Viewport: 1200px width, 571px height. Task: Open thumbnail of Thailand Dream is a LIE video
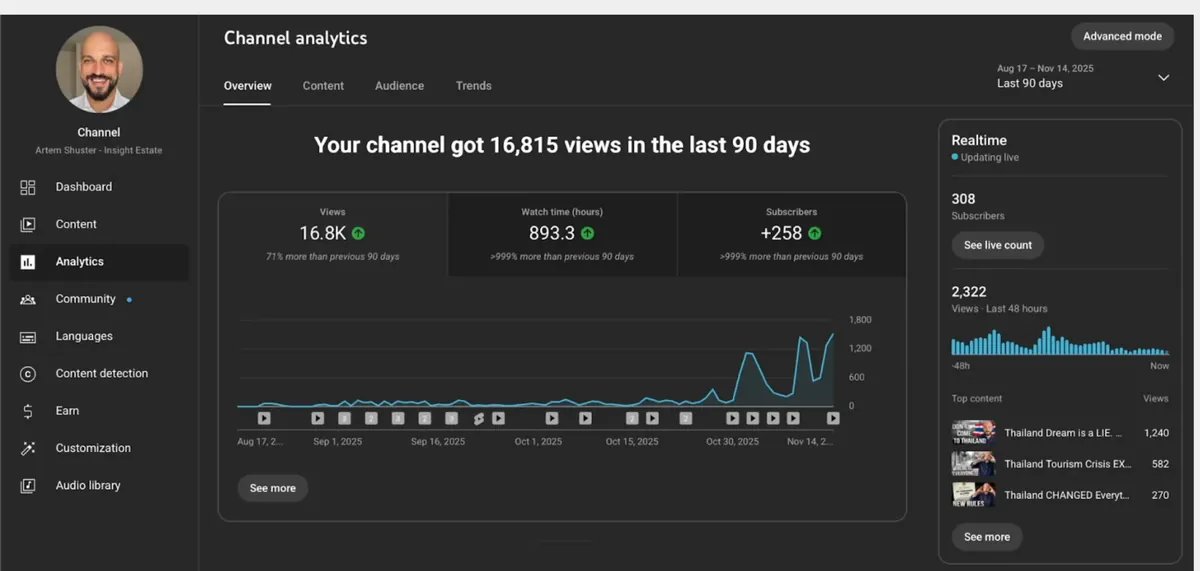[x=973, y=433]
